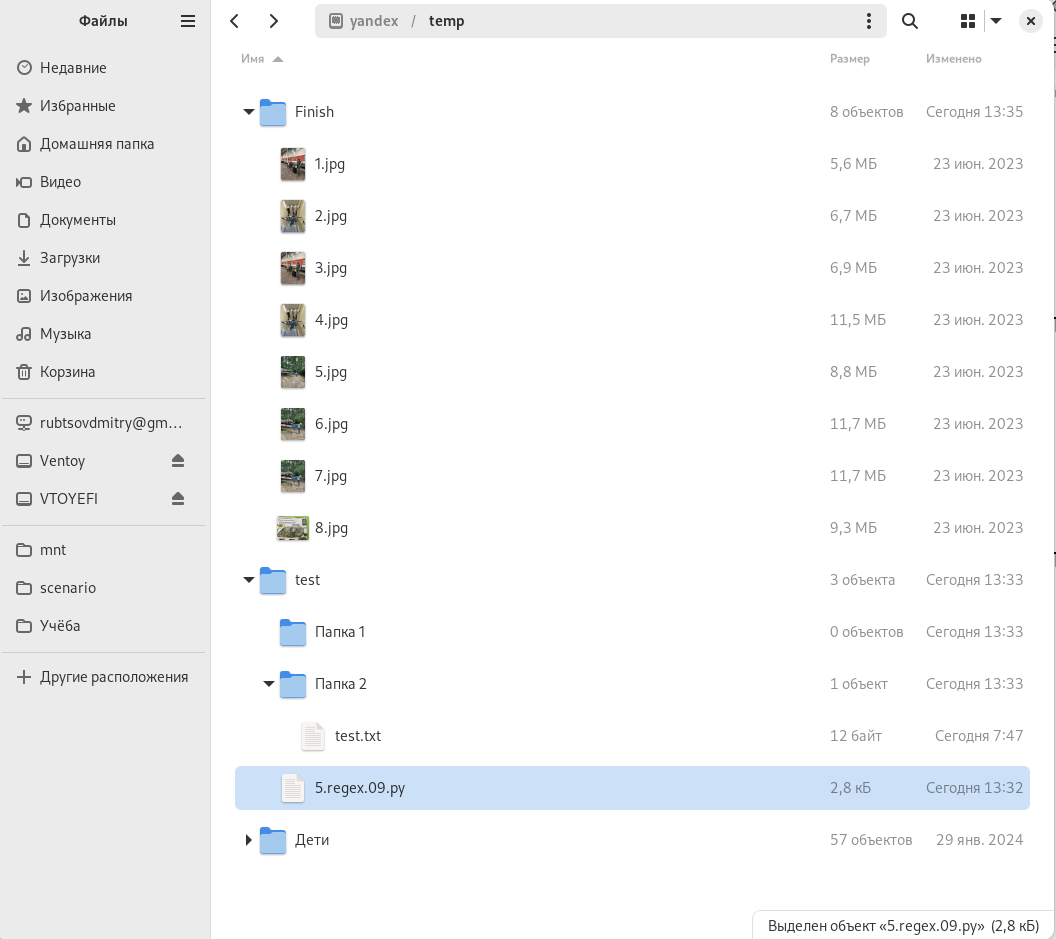Switch to grid view mode

tap(967, 21)
